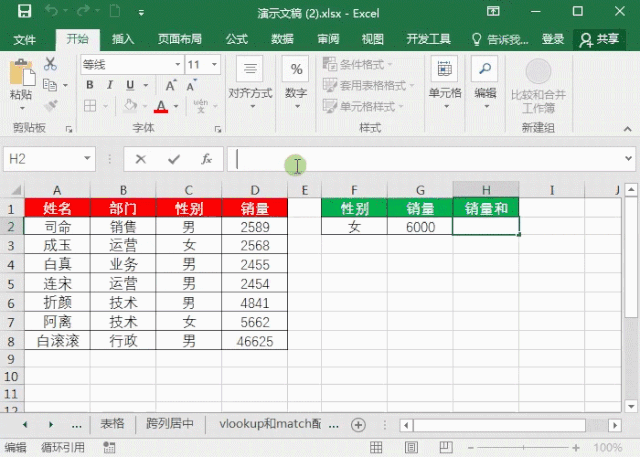This screenshot has width=640, height=457.
Task: Switch to the 插入 Insert tab
Action: [123, 39]
